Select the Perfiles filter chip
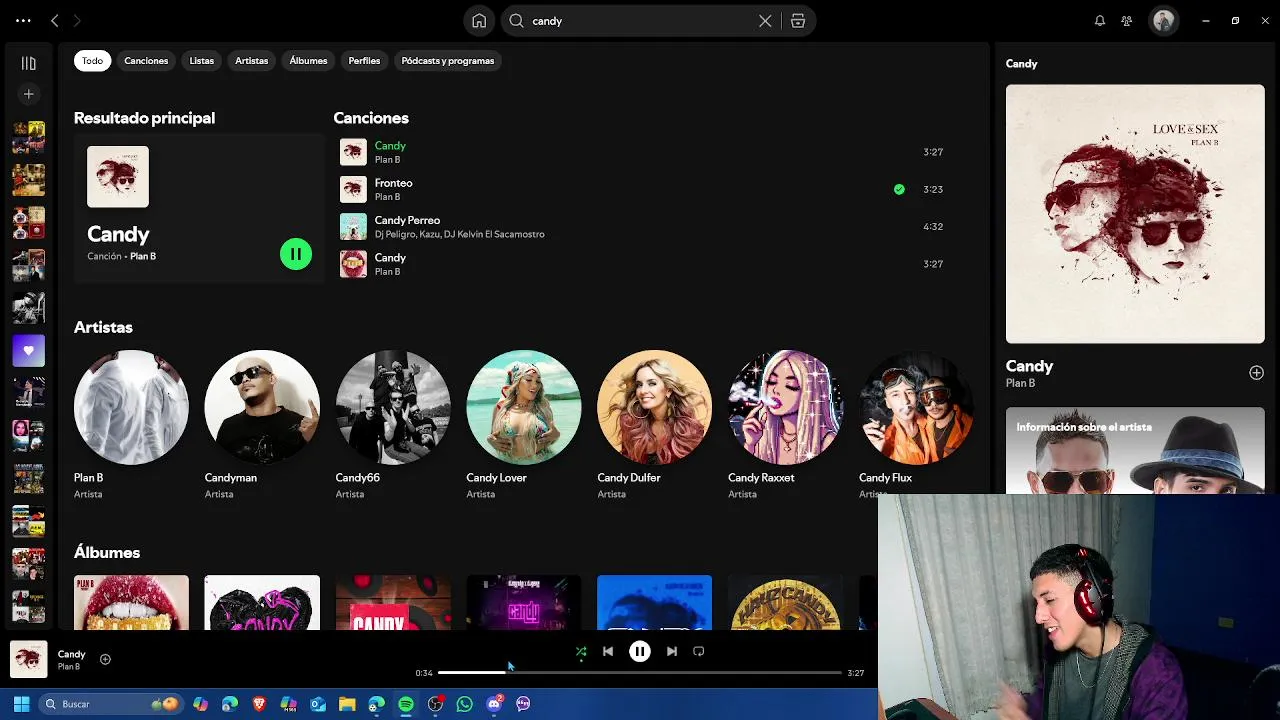Viewport: 1280px width, 720px height. pos(364,61)
